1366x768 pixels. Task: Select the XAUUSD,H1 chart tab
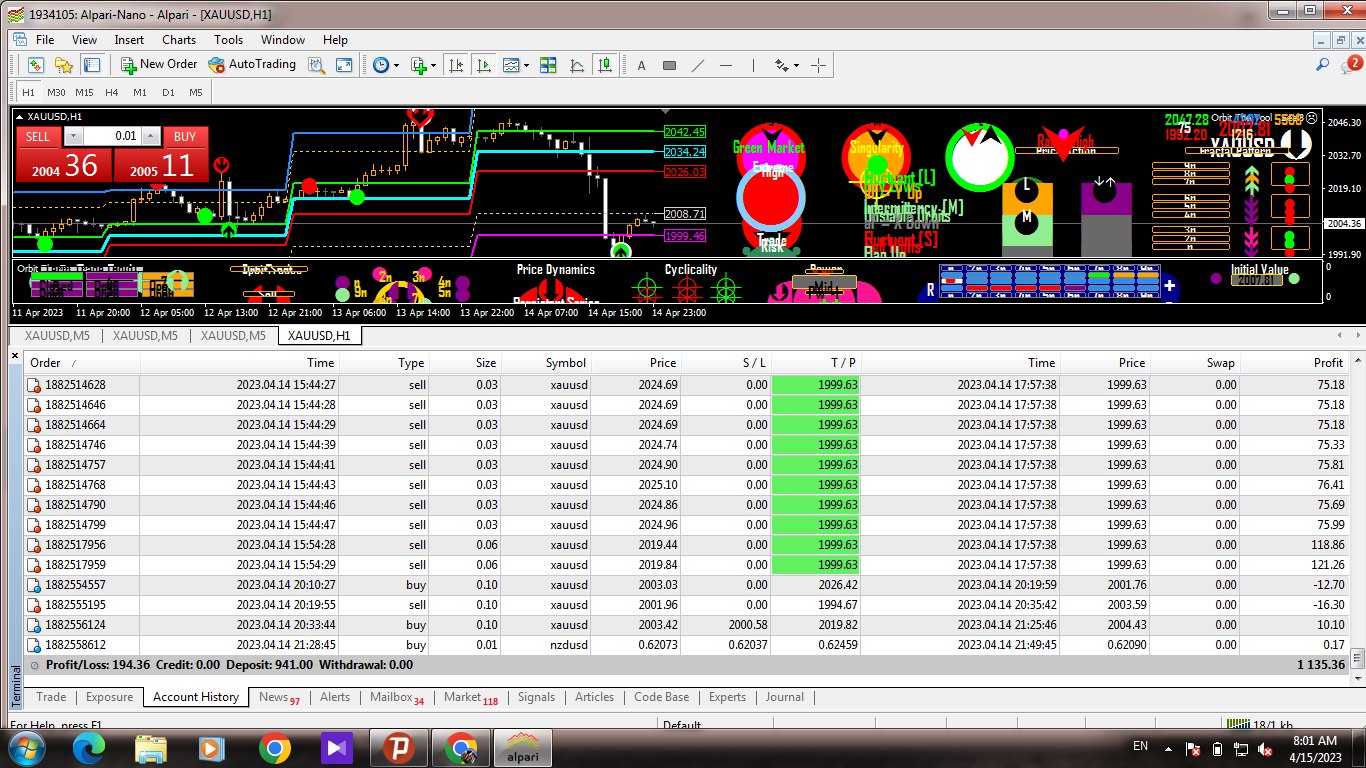click(x=319, y=336)
